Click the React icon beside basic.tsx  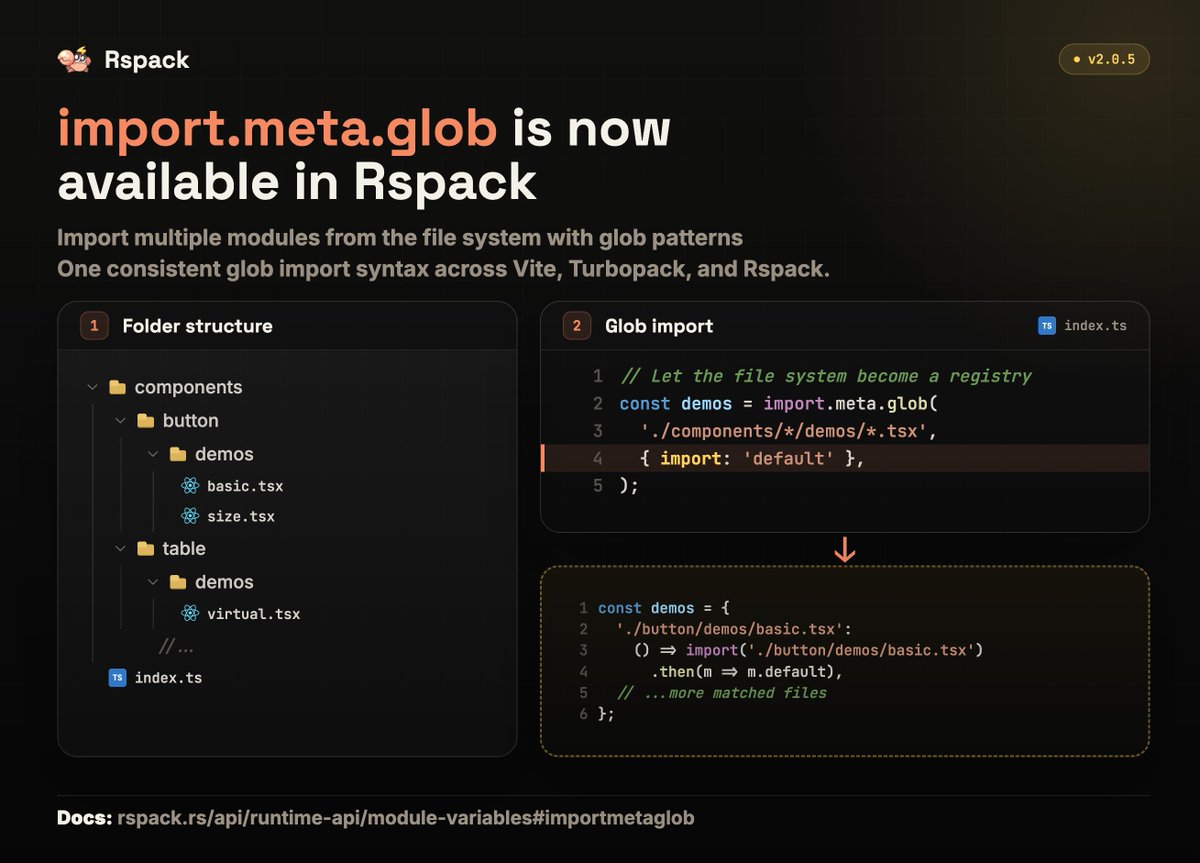(190, 486)
